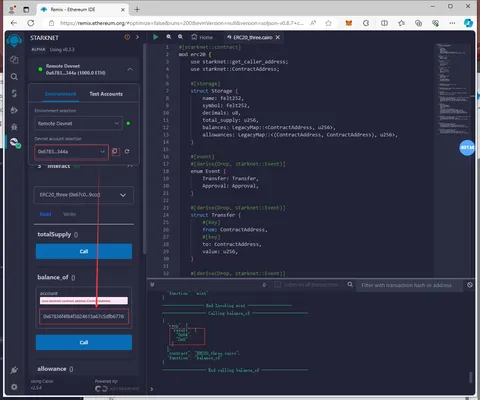Screen dimensions: 480x400
Task: Open the Edge Favorites list icon
Action: pos(401,23)
